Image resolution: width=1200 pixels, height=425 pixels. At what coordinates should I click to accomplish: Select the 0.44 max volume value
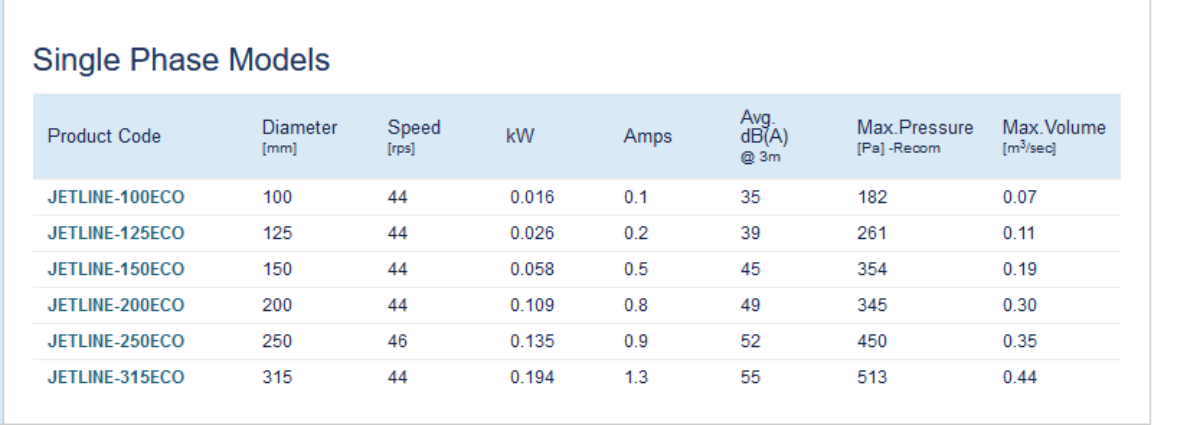click(1019, 377)
